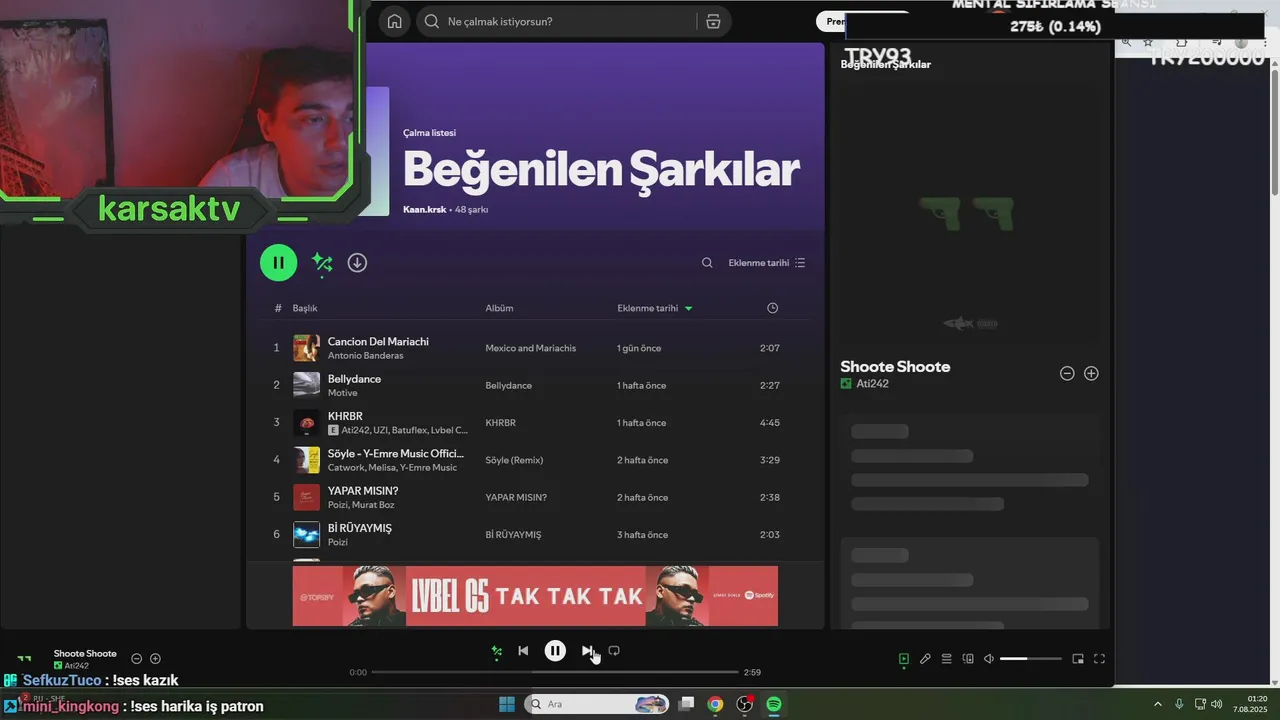This screenshot has height=720, width=1280.
Task: Open the artist link 'Poizi, Murat Boz'
Action: coord(361,505)
